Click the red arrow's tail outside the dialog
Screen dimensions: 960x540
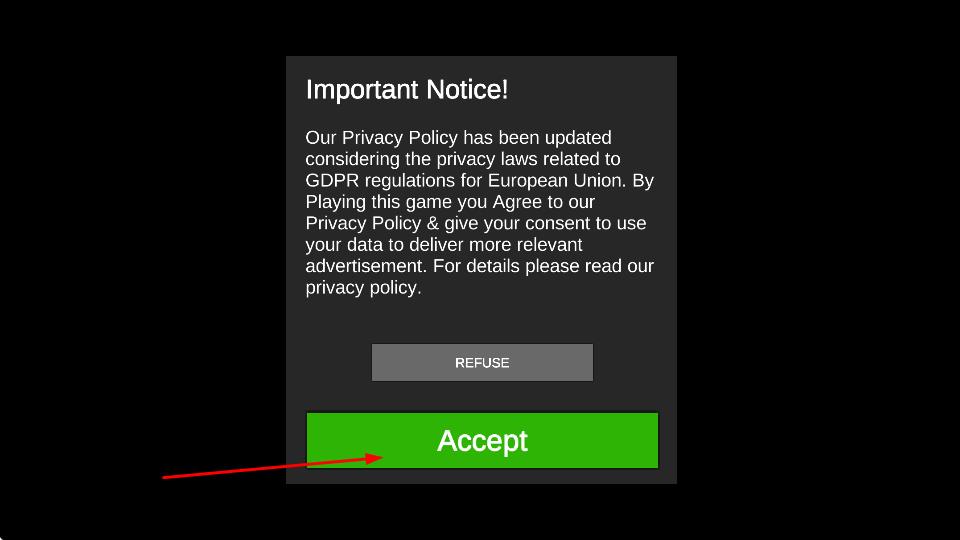point(165,477)
